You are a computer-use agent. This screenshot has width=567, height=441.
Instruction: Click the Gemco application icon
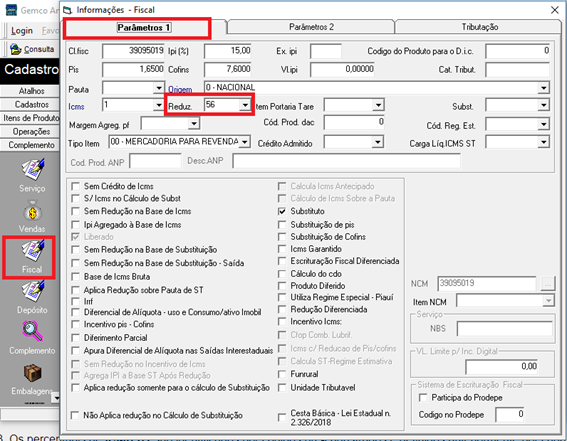pos(11,9)
